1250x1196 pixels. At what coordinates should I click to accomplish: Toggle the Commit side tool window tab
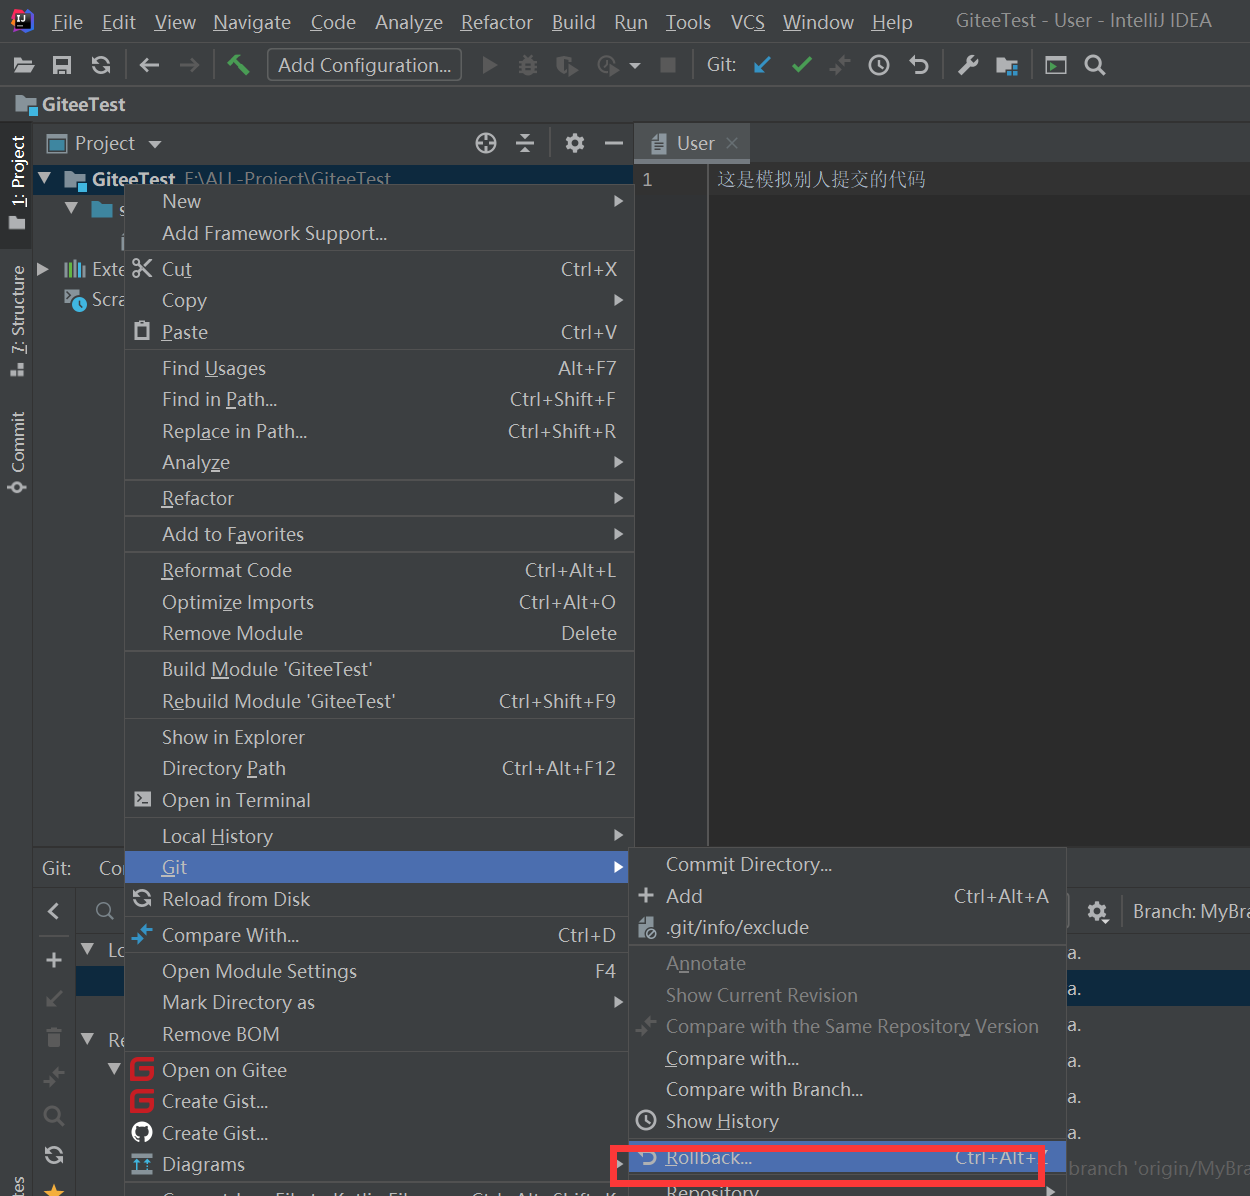(17, 452)
